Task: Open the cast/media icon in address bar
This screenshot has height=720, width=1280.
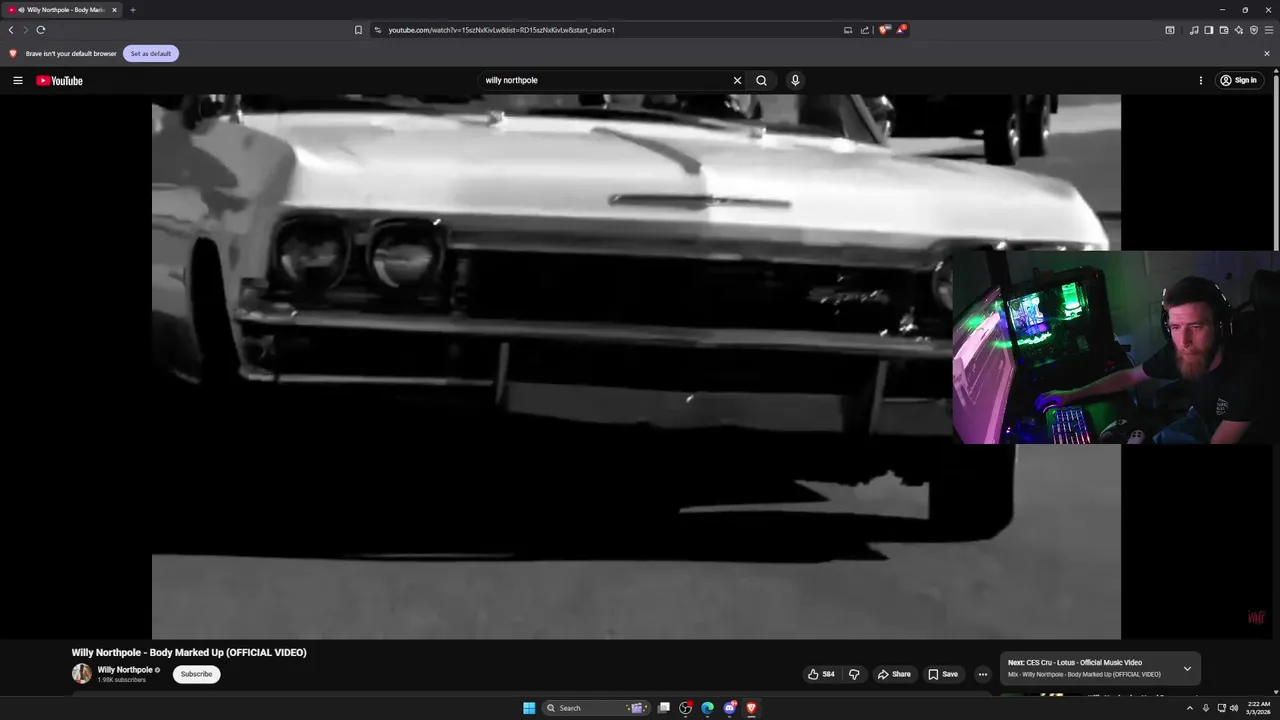Action: 848,30
